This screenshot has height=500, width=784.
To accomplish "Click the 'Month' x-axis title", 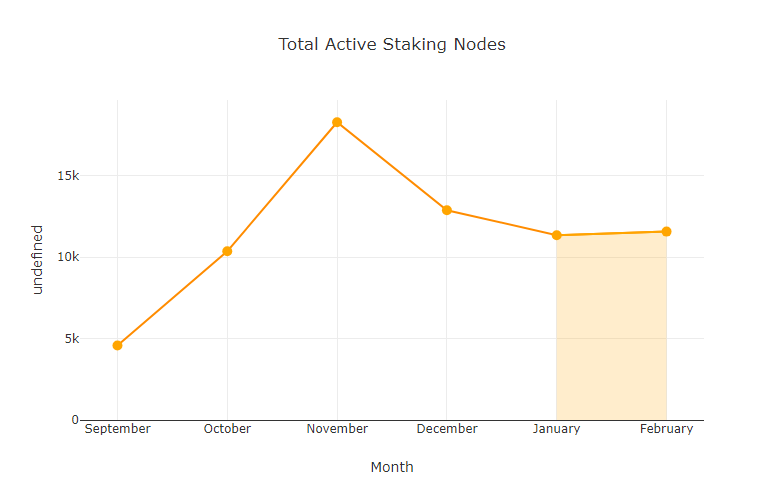I will coord(392,467).
